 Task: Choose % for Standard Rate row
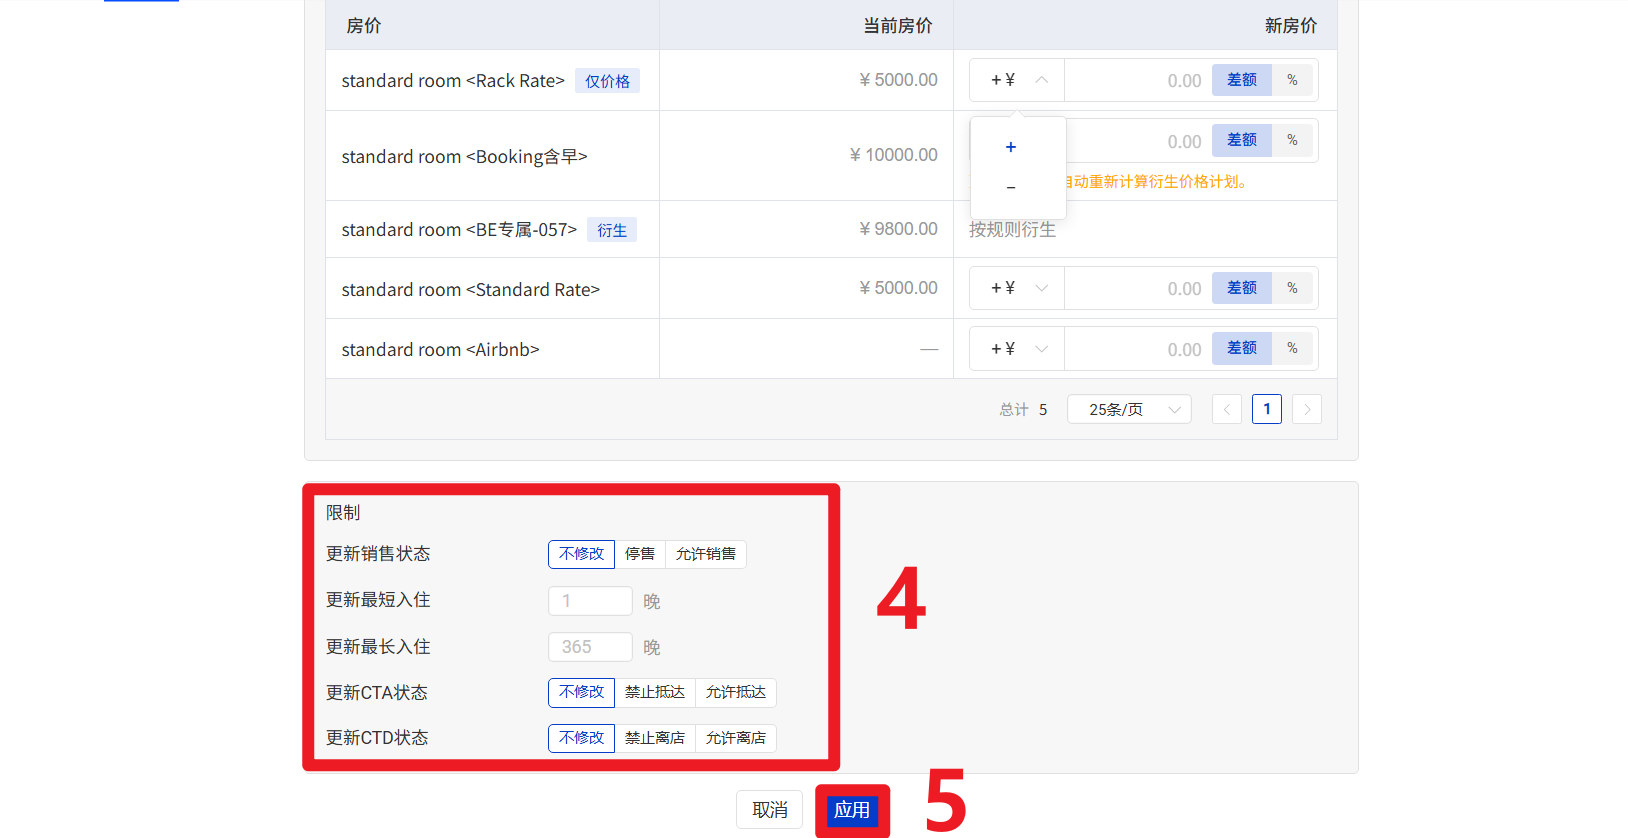click(x=1292, y=288)
